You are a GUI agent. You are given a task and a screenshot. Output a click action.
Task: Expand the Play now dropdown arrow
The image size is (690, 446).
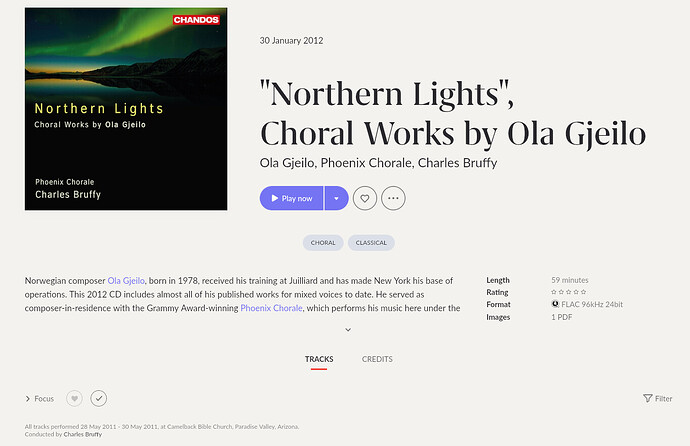tap(336, 198)
